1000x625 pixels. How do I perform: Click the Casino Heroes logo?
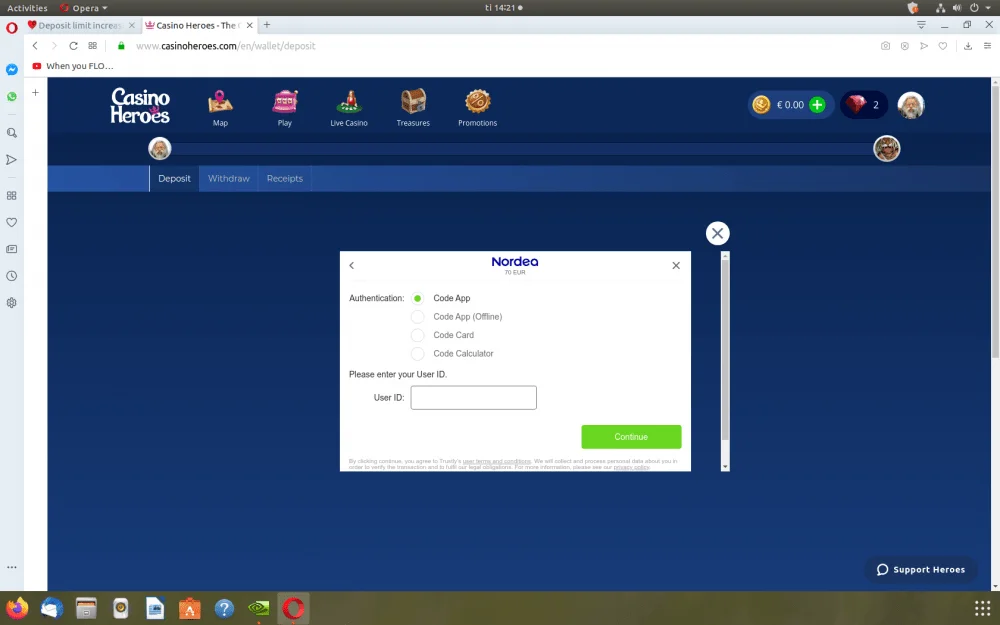point(140,105)
